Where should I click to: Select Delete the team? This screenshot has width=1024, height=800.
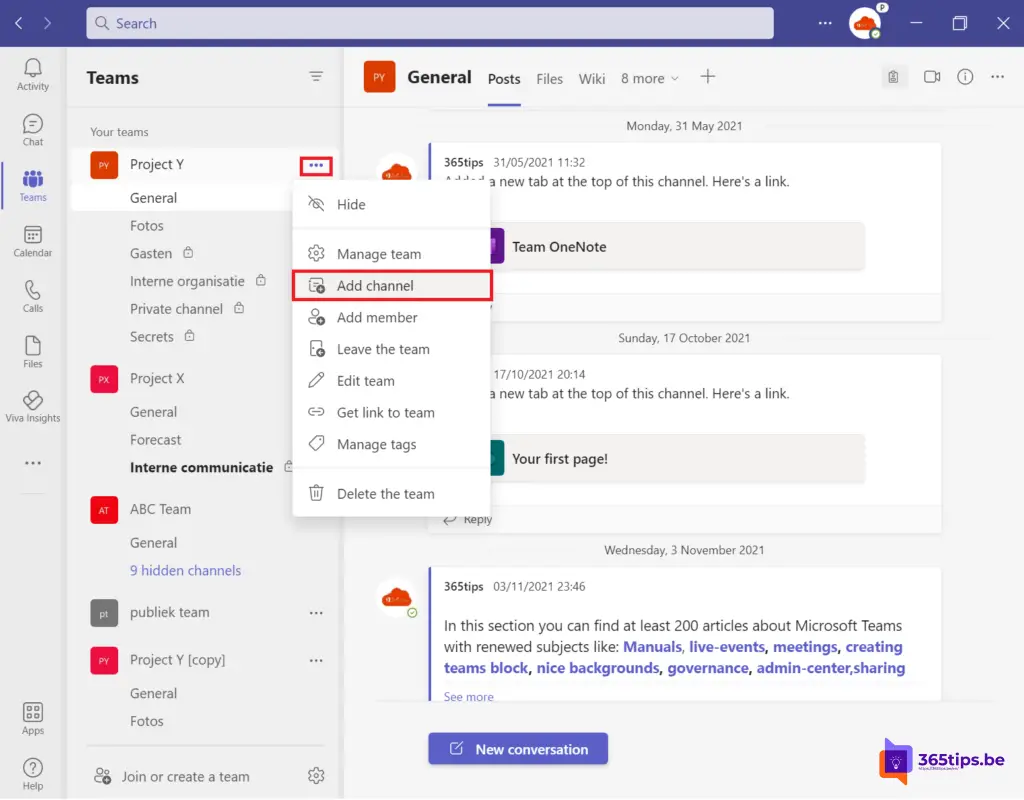click(x=392, y=494)
